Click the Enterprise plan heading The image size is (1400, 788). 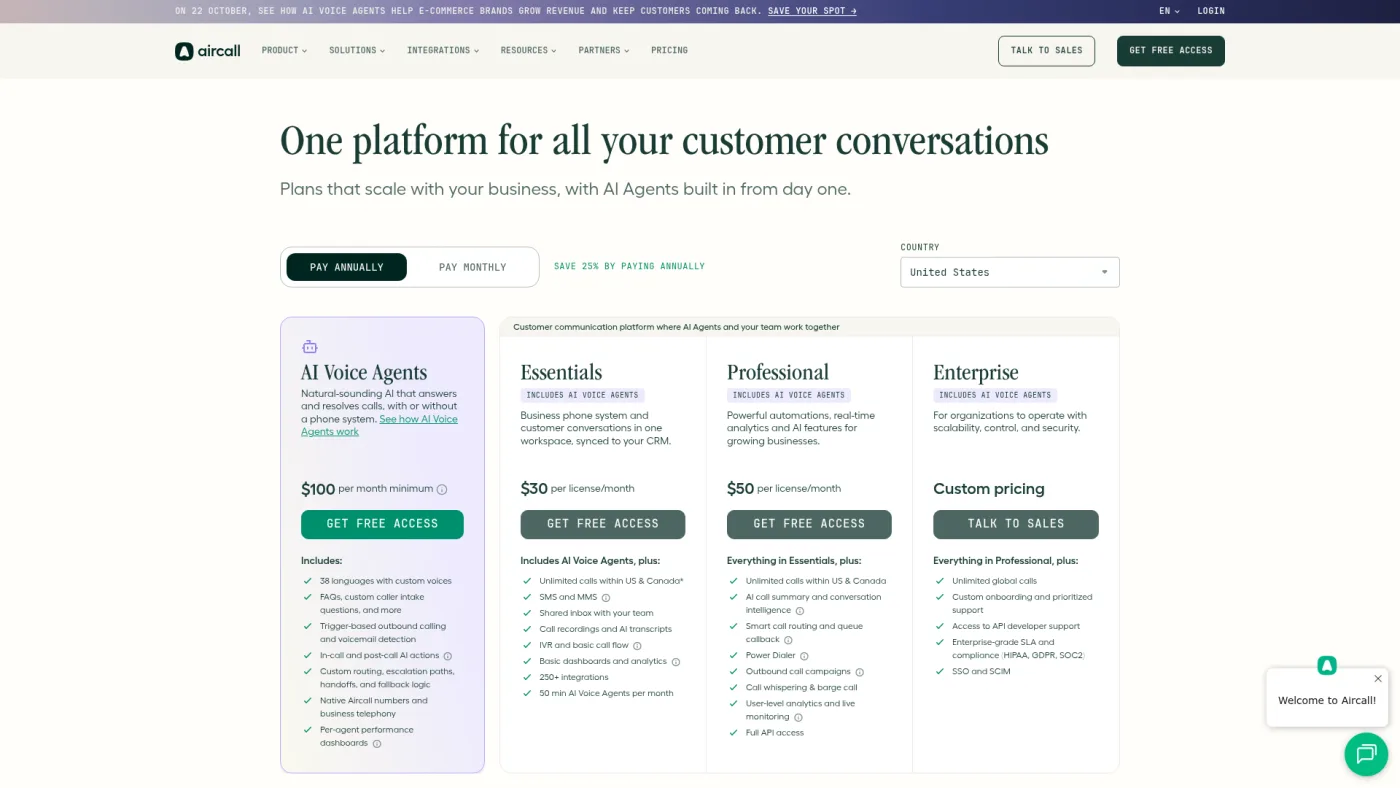coord(976,372)
